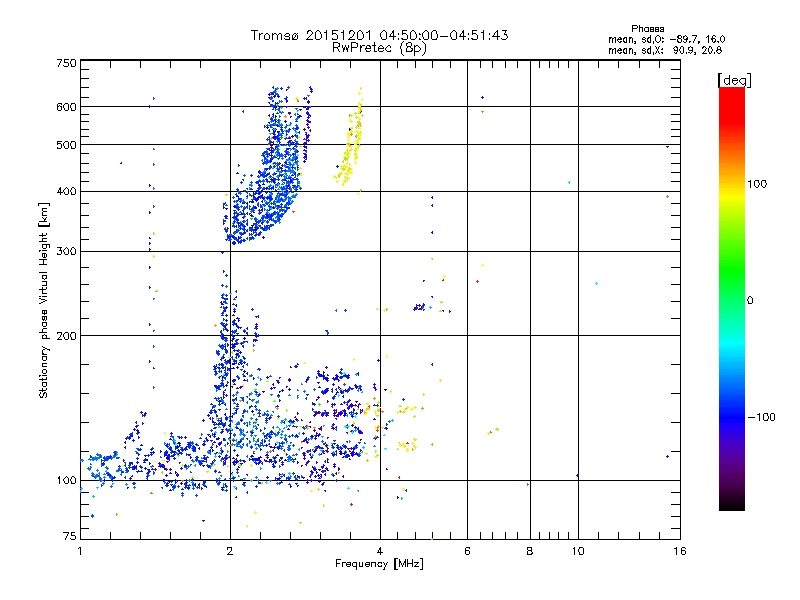Click the 'mean, sd,X: 90.9, 20.8' line
The width and height of the screenshot is (800, 600).
(x=665, y=50)
